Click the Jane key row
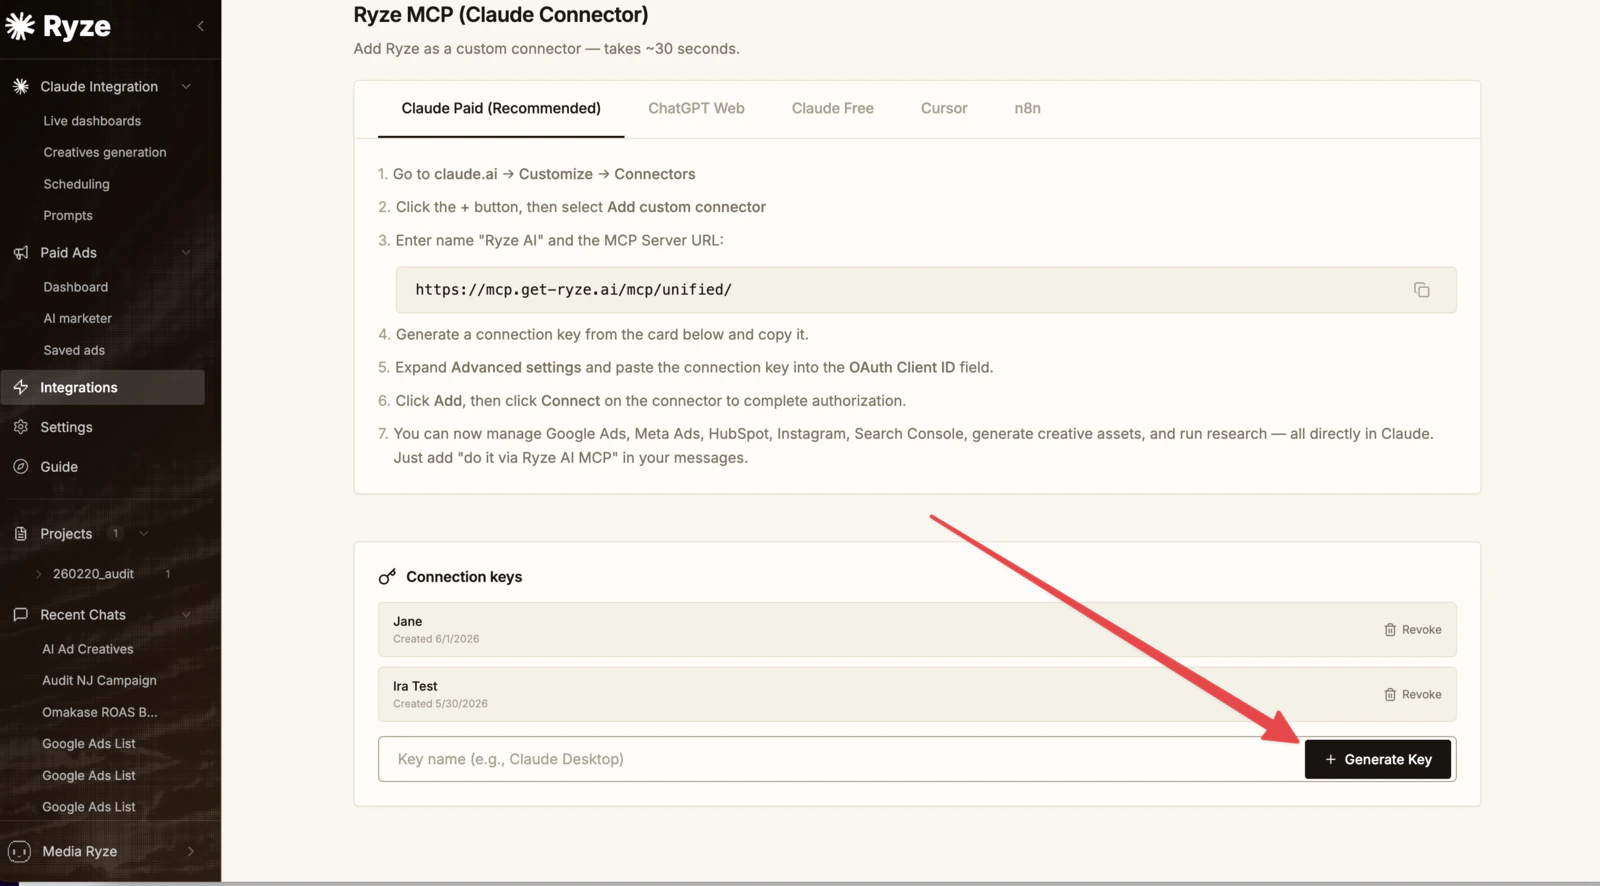The height and width of the screenshot is (886, 1600). click(917, 630)
